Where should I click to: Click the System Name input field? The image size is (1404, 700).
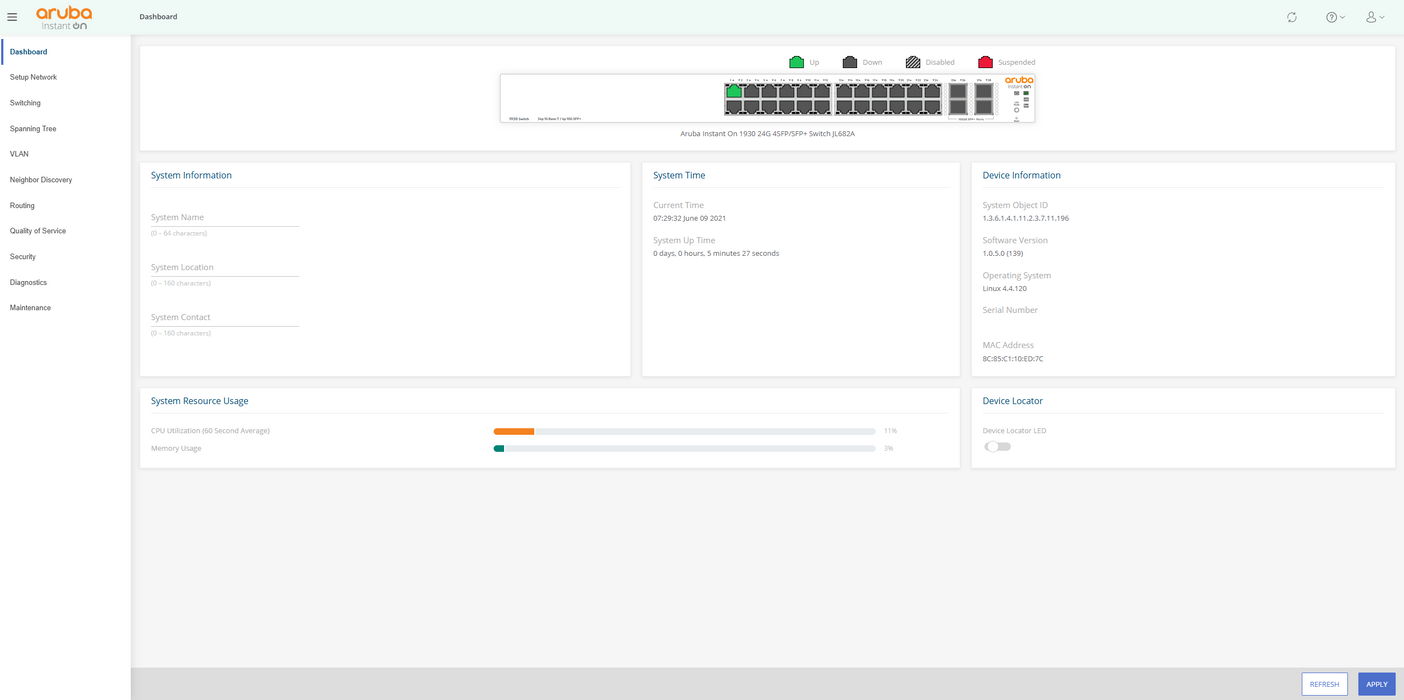pyautogui.click(x=225, y=217)
